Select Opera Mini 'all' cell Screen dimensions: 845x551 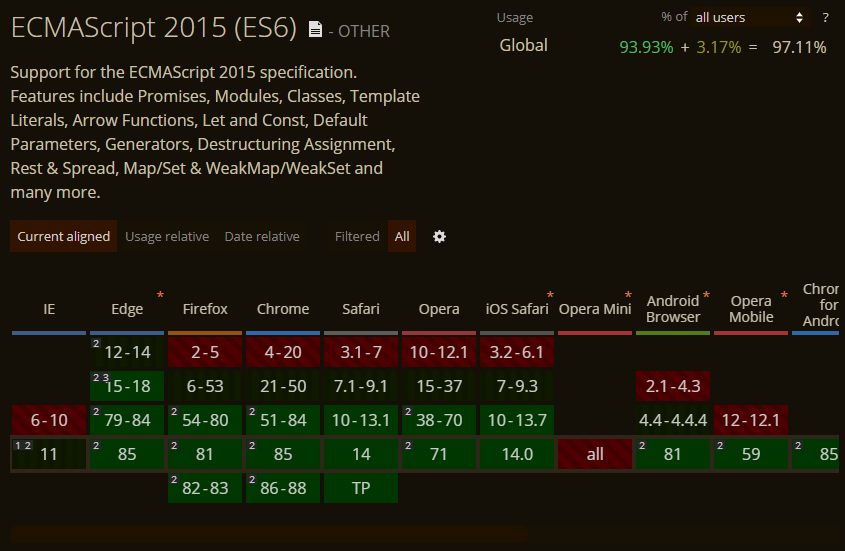coord(595,454)
